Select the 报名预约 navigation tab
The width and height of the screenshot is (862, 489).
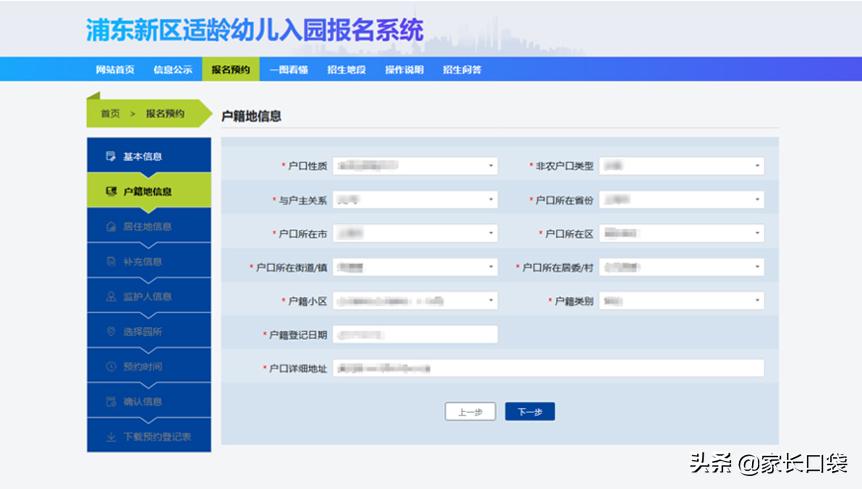pyautogui.click(x=231, y=70)
